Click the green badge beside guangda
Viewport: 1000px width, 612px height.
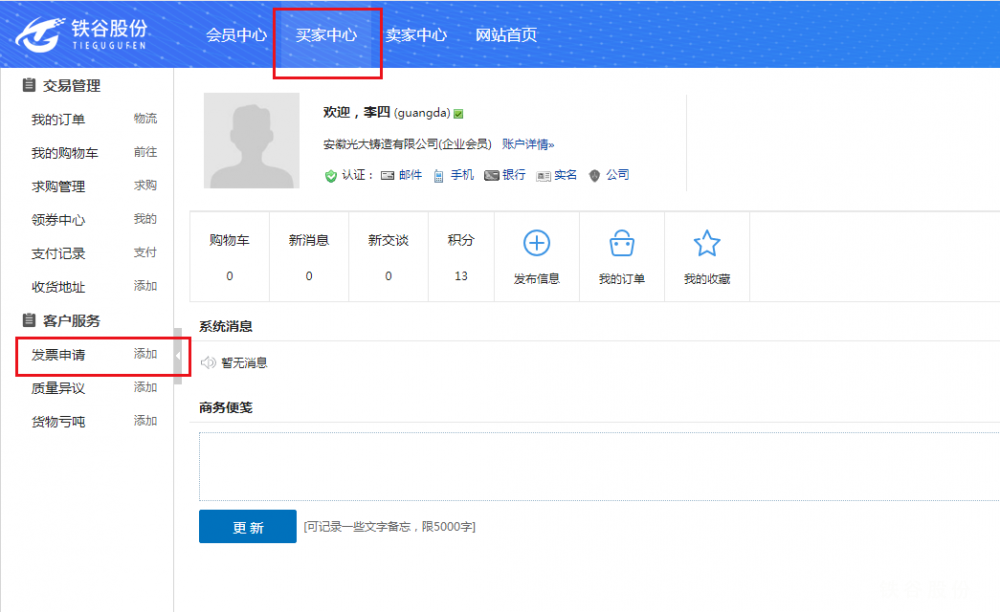click(458, 113)
